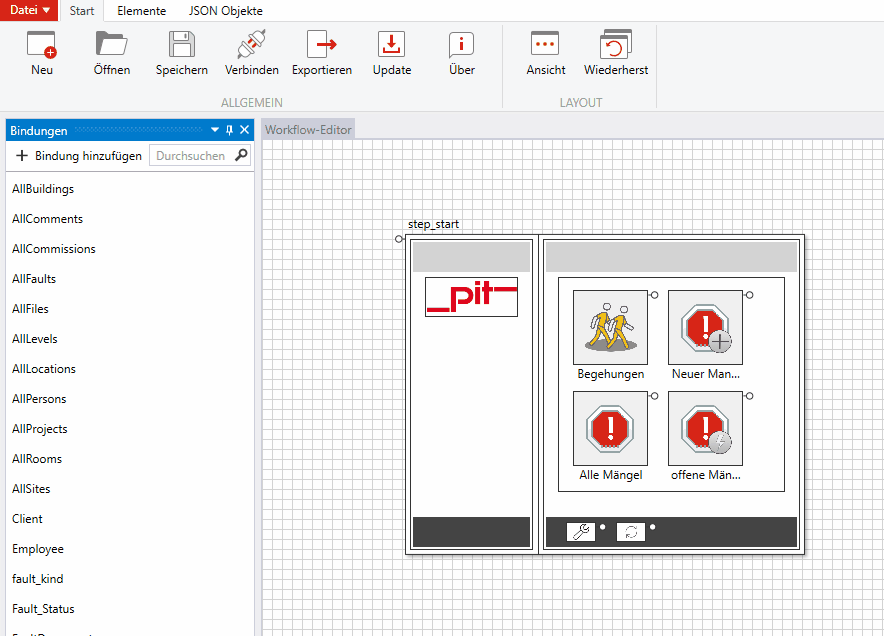The image size is (884, 636).
Task: Click the Update download icon
Action: (391, 44)
